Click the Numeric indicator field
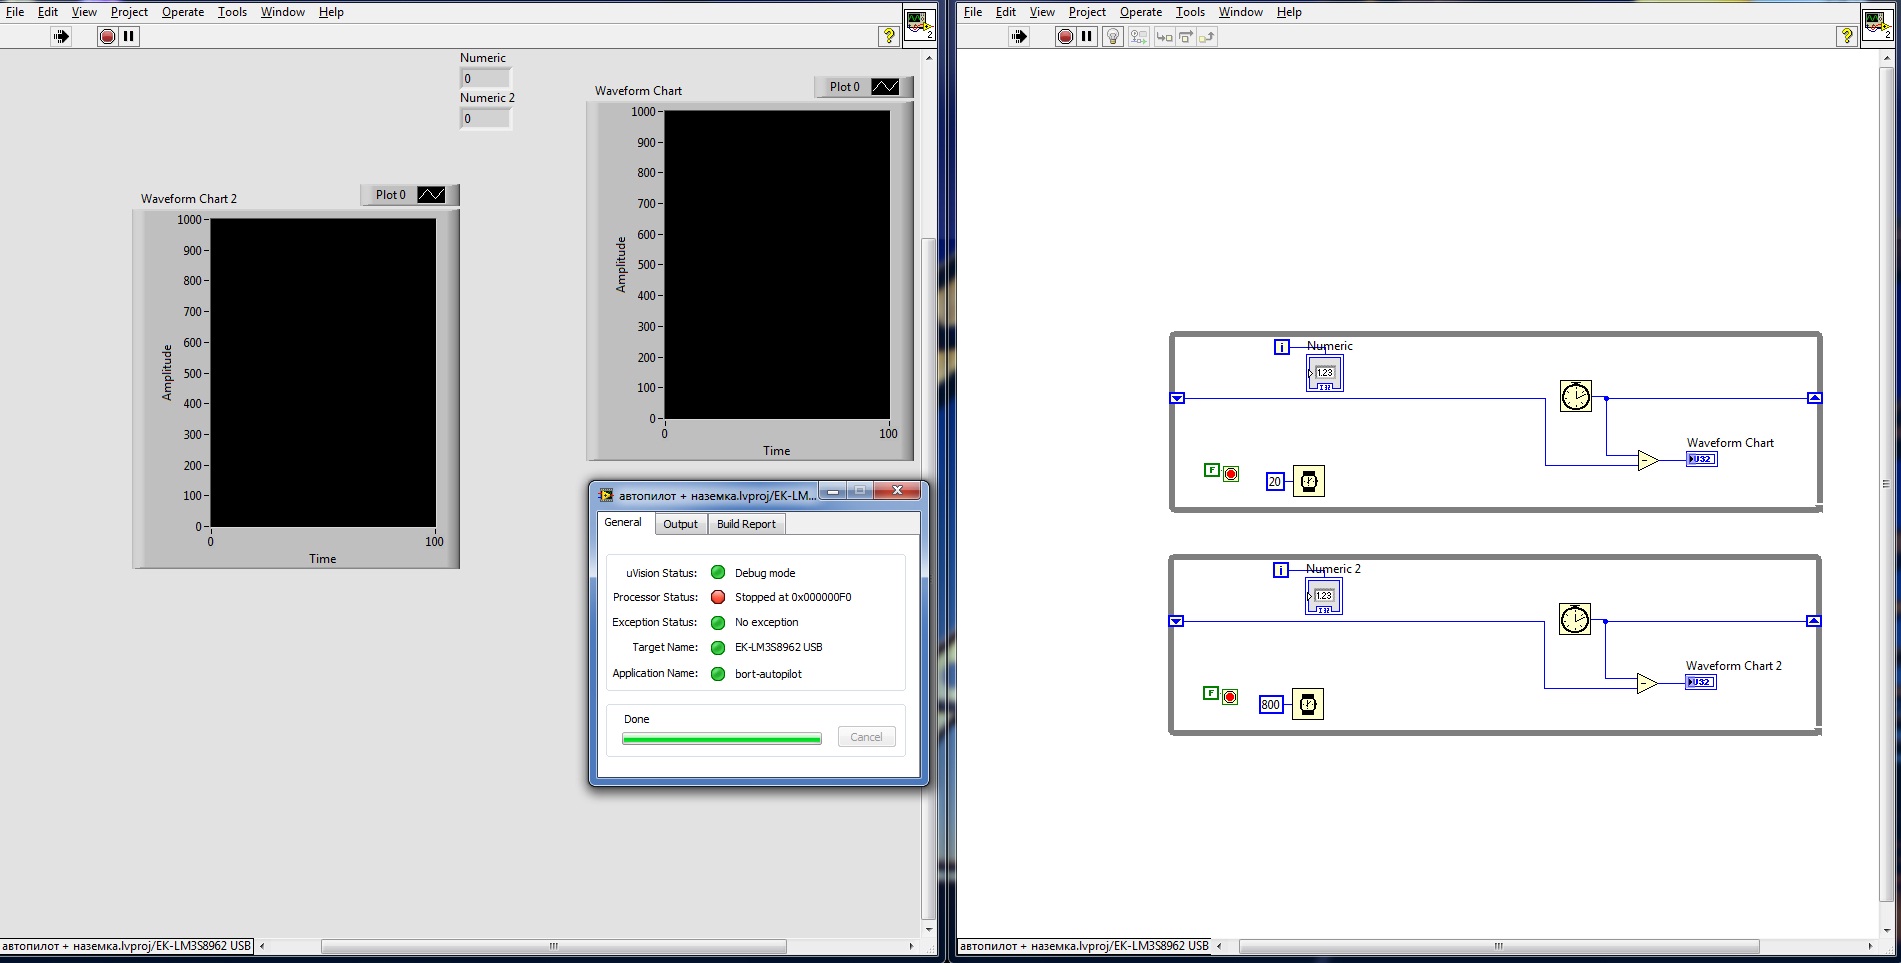The width and height of the screenshot is (1901, 963). (x=485, y=78)
